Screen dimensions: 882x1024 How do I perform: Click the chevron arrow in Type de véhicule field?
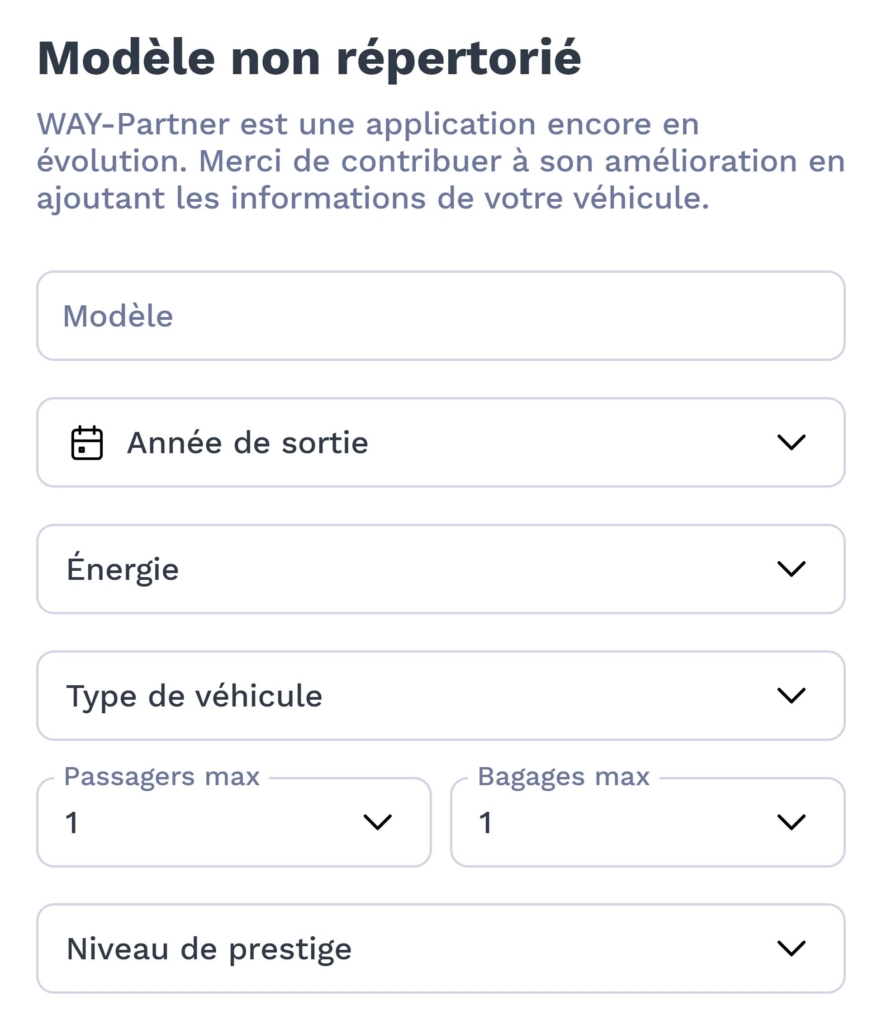pyautogui.click(x=790, y=696)
